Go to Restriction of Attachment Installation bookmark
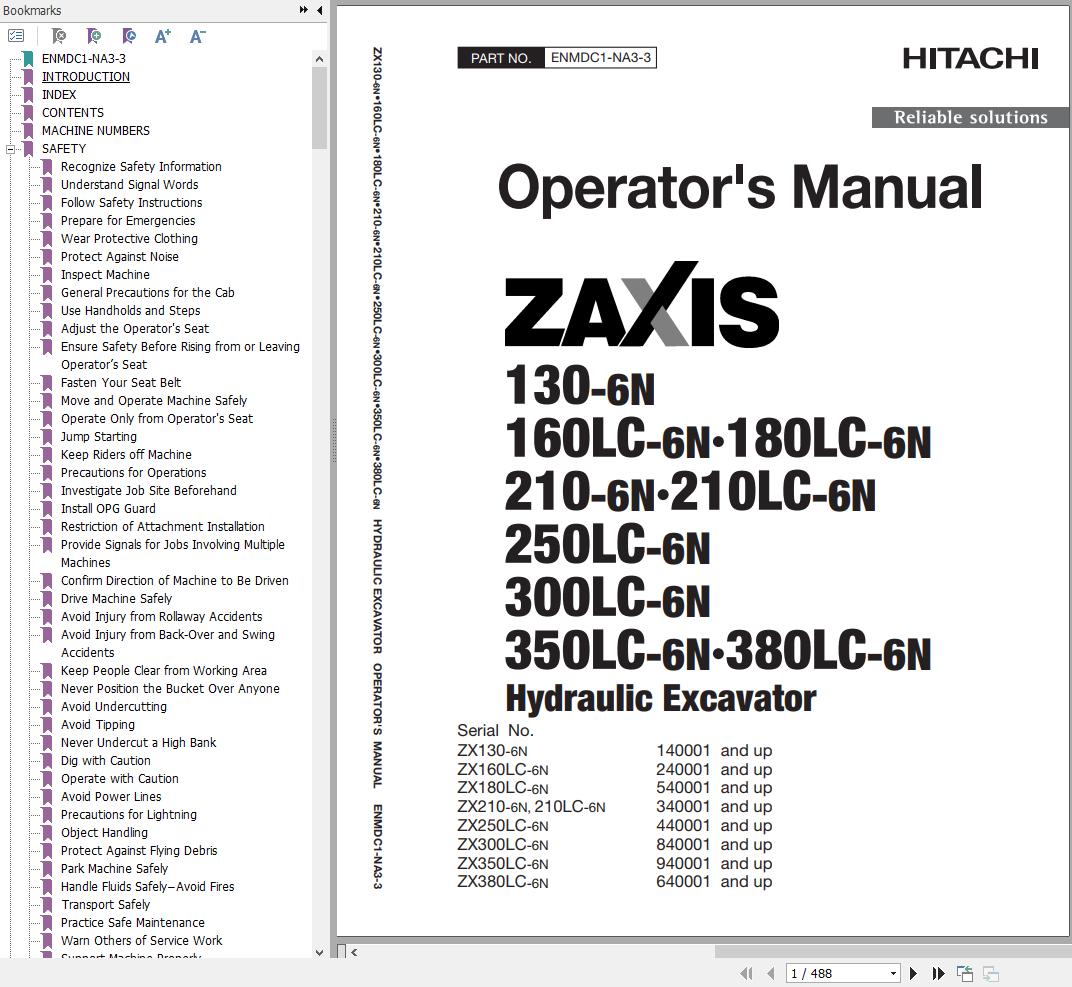 163,526
